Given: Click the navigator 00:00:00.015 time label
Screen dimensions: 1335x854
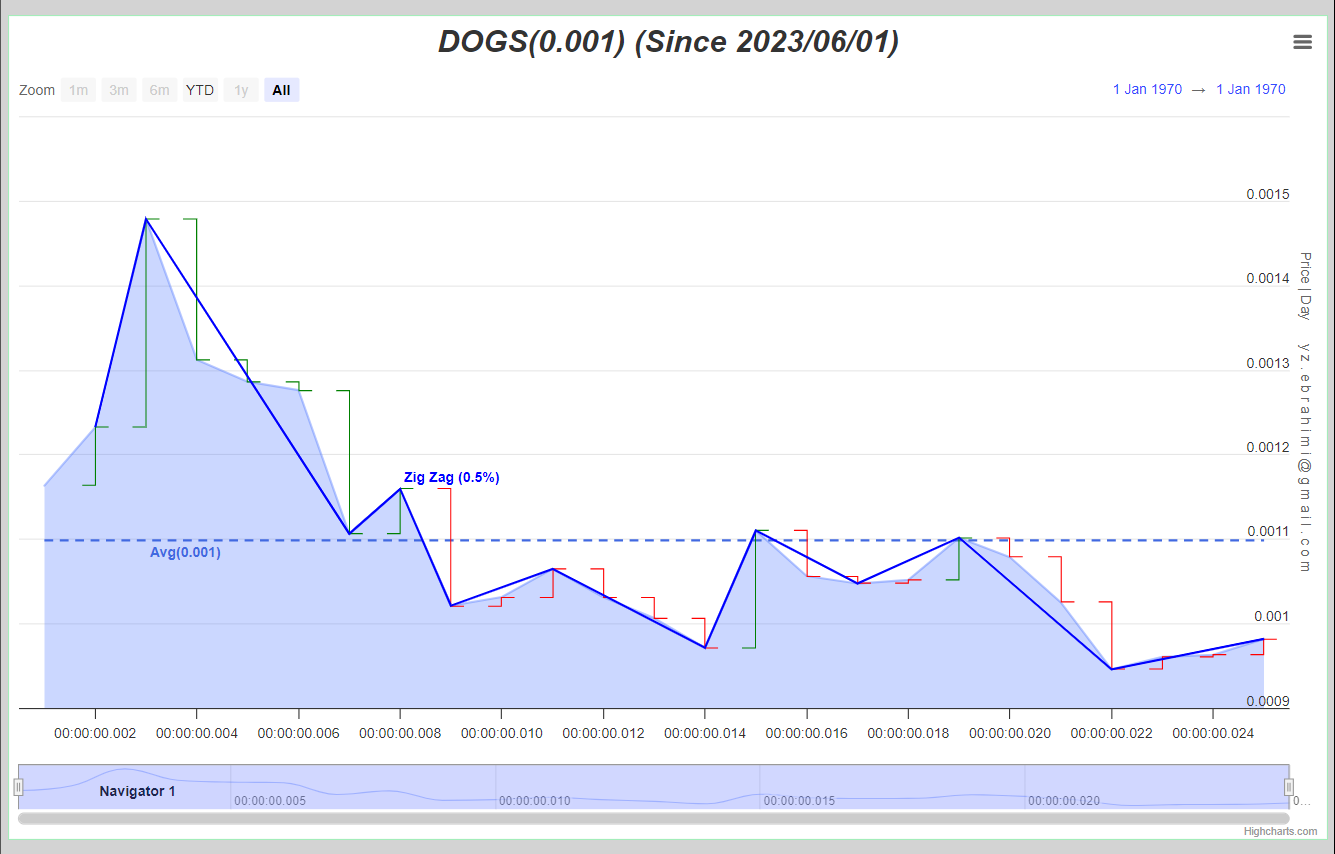Looking at the screenshot, I should point(799,801).
